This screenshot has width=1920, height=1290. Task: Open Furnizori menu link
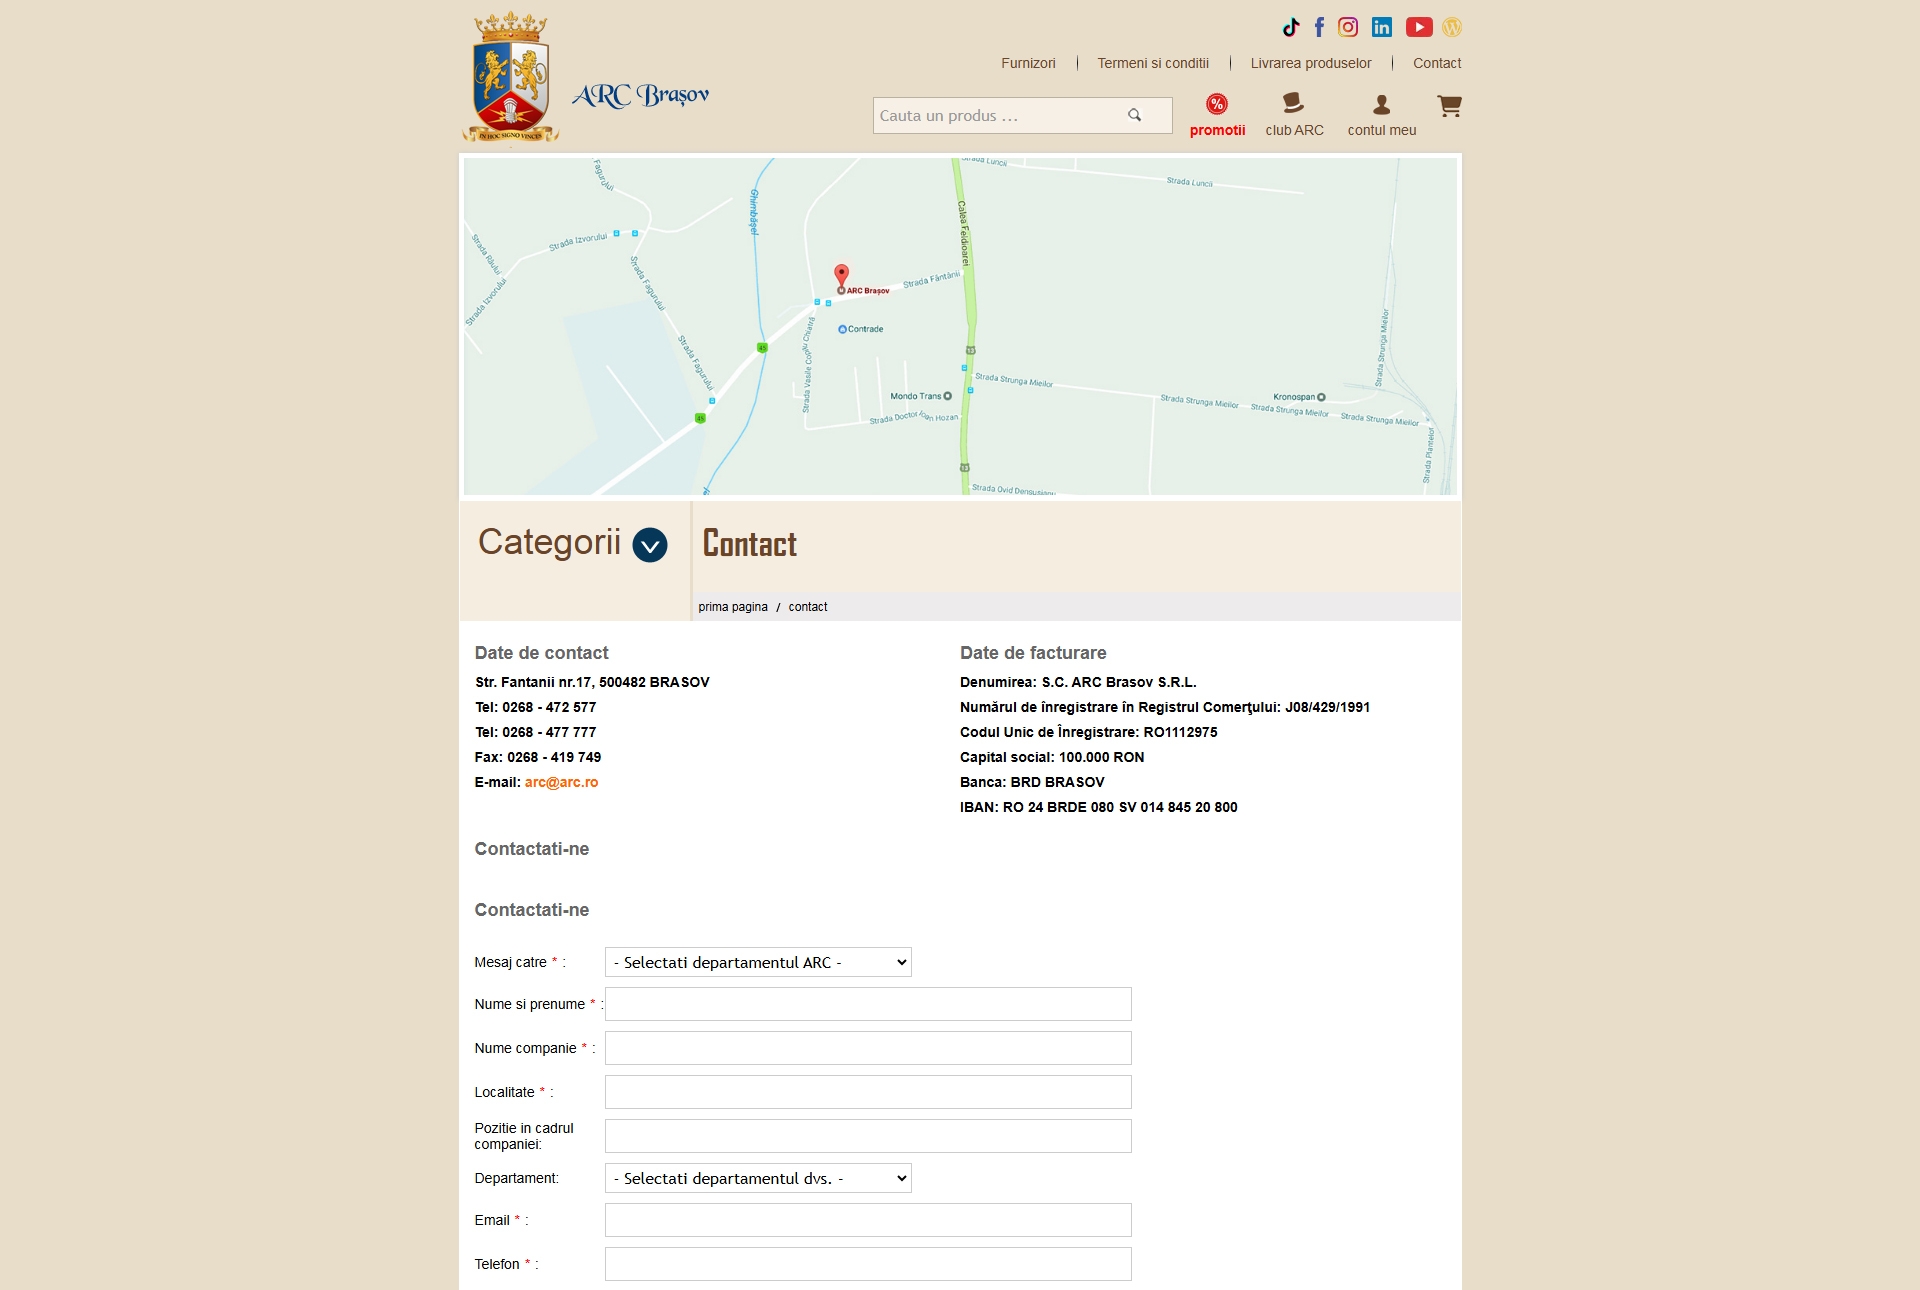1028,63
